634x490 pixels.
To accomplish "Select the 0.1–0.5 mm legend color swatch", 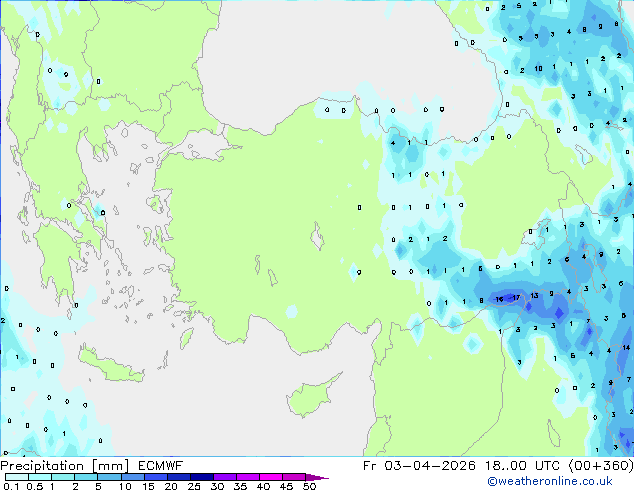I will pyautogui.click(x=17, y=477).
